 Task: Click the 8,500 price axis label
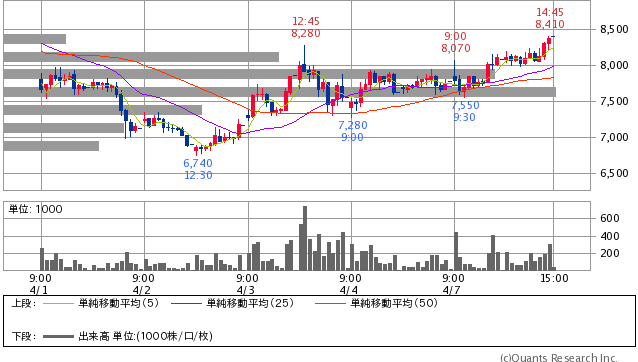pyautogui.click(x=614, y=29)
